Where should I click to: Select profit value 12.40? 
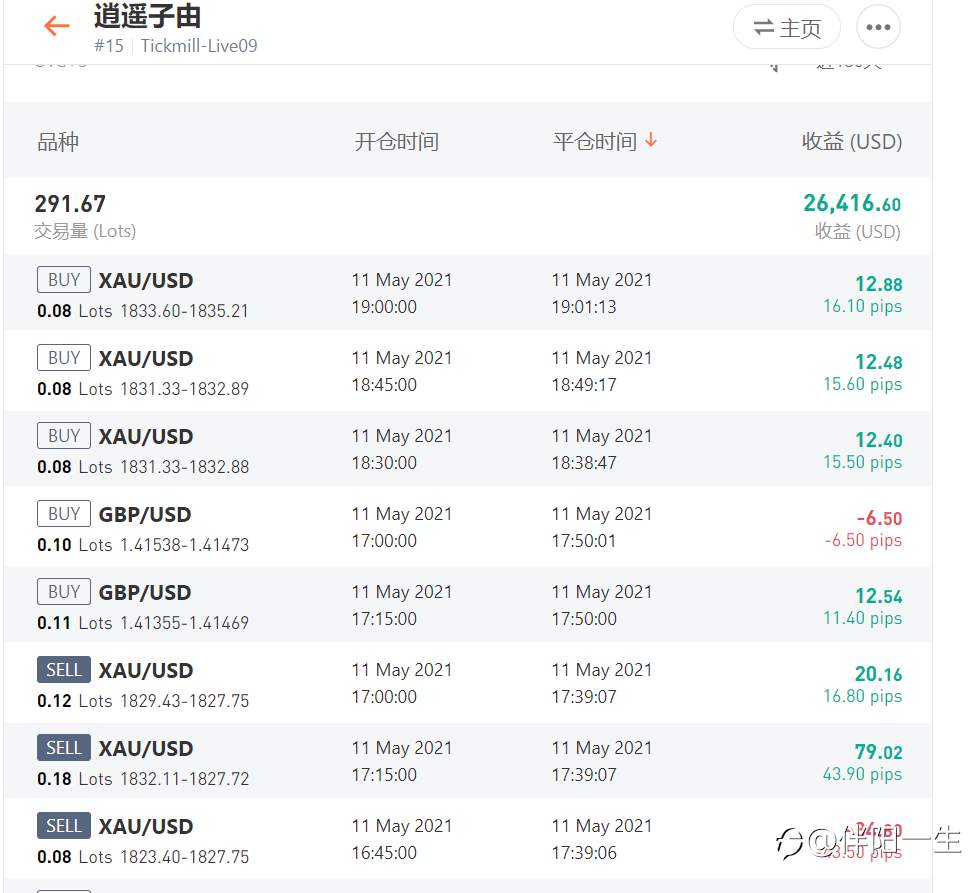point(879,441)
